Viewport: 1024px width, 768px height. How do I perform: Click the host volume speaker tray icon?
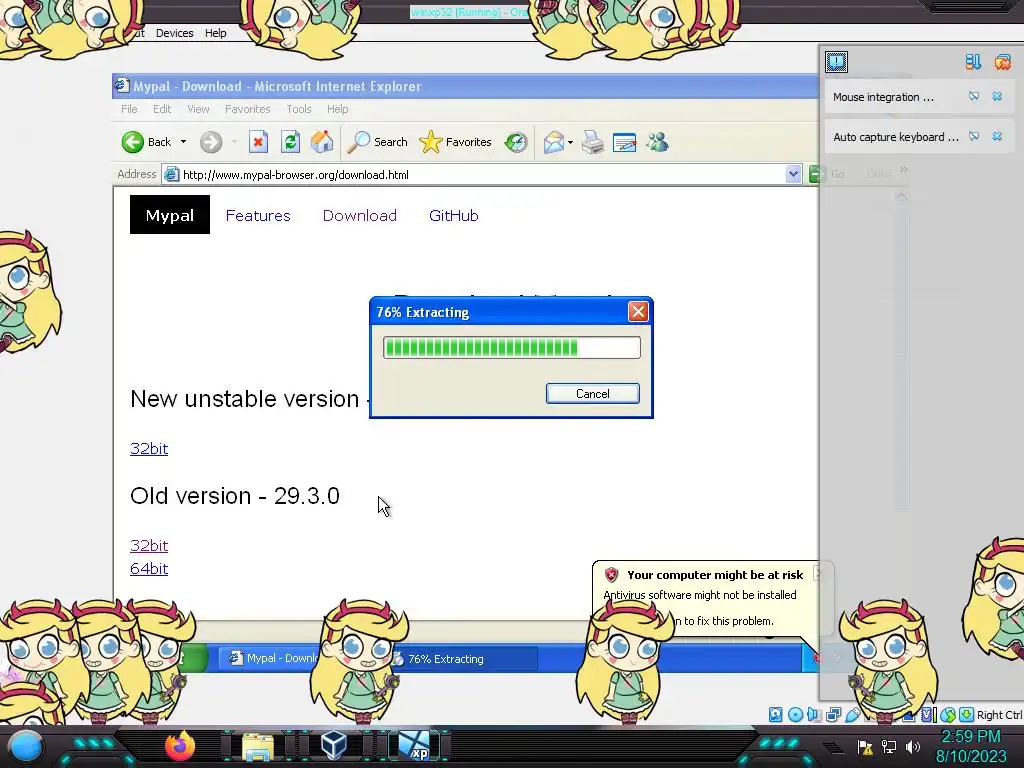click(913, 746)
